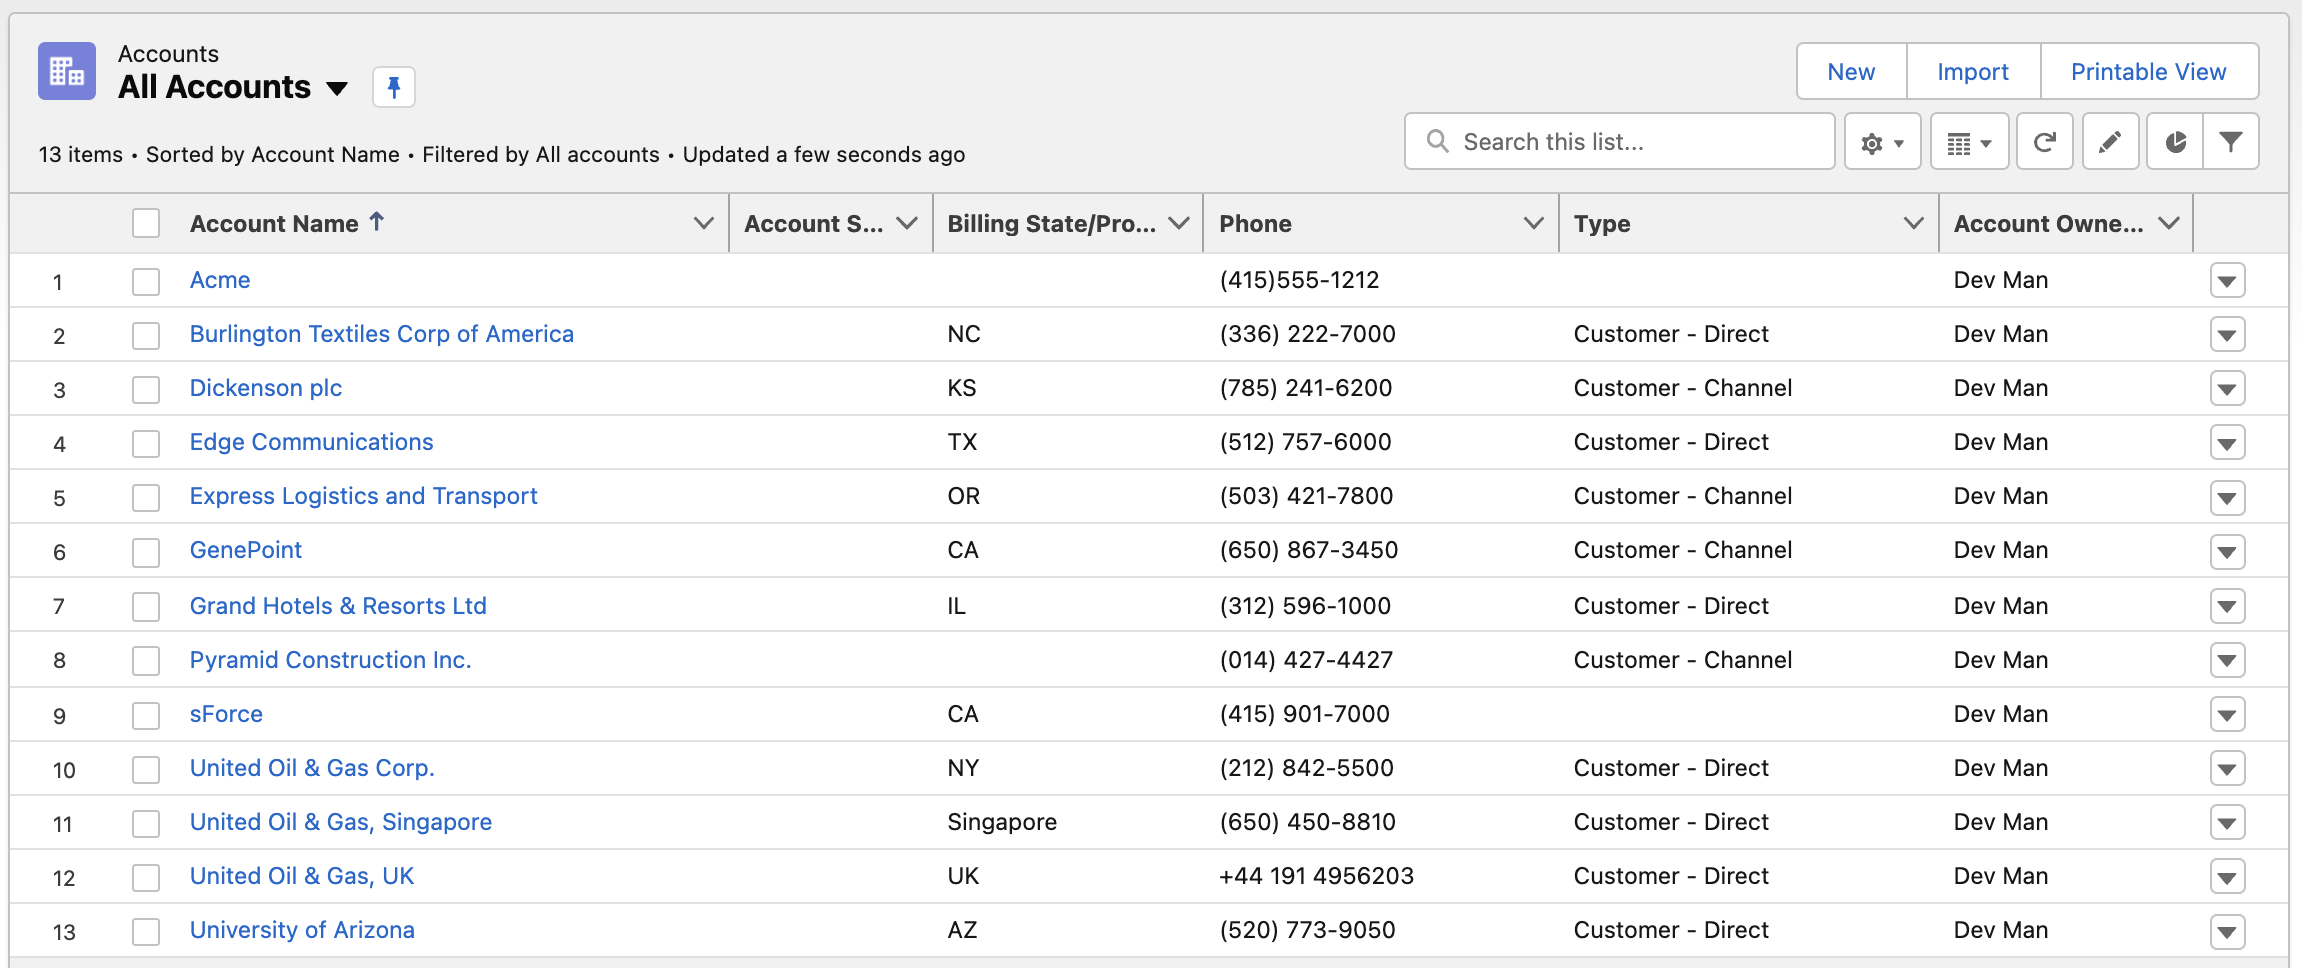Select the Grand Hotels row checkbox
2302x968 pixels.
coord(146,606)
